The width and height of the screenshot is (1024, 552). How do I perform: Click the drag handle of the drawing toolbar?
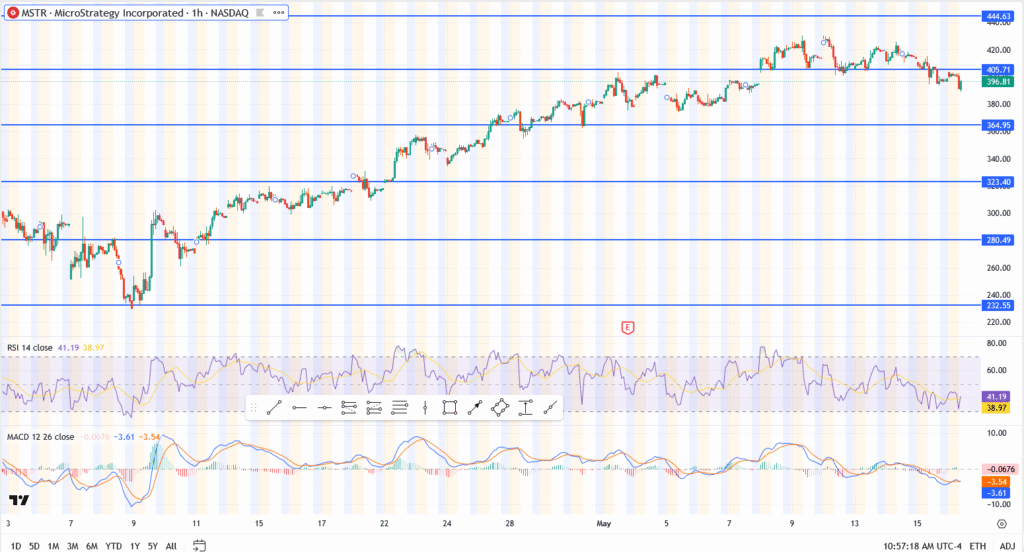[254, 407]
